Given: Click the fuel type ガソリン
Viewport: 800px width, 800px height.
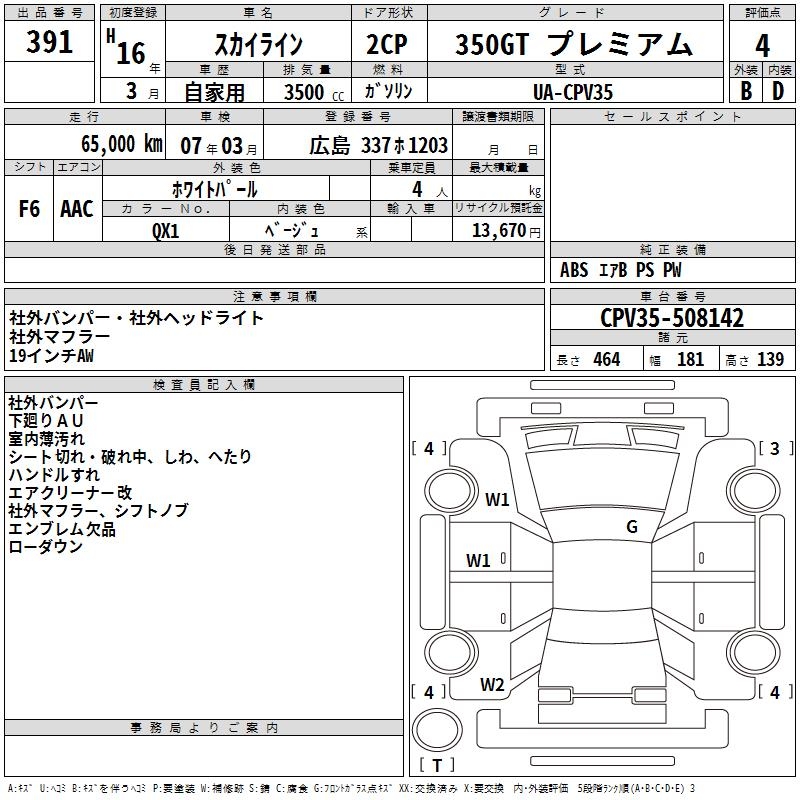Looking at the screenshot, I should pyautogui.click(x=388, y=91).
